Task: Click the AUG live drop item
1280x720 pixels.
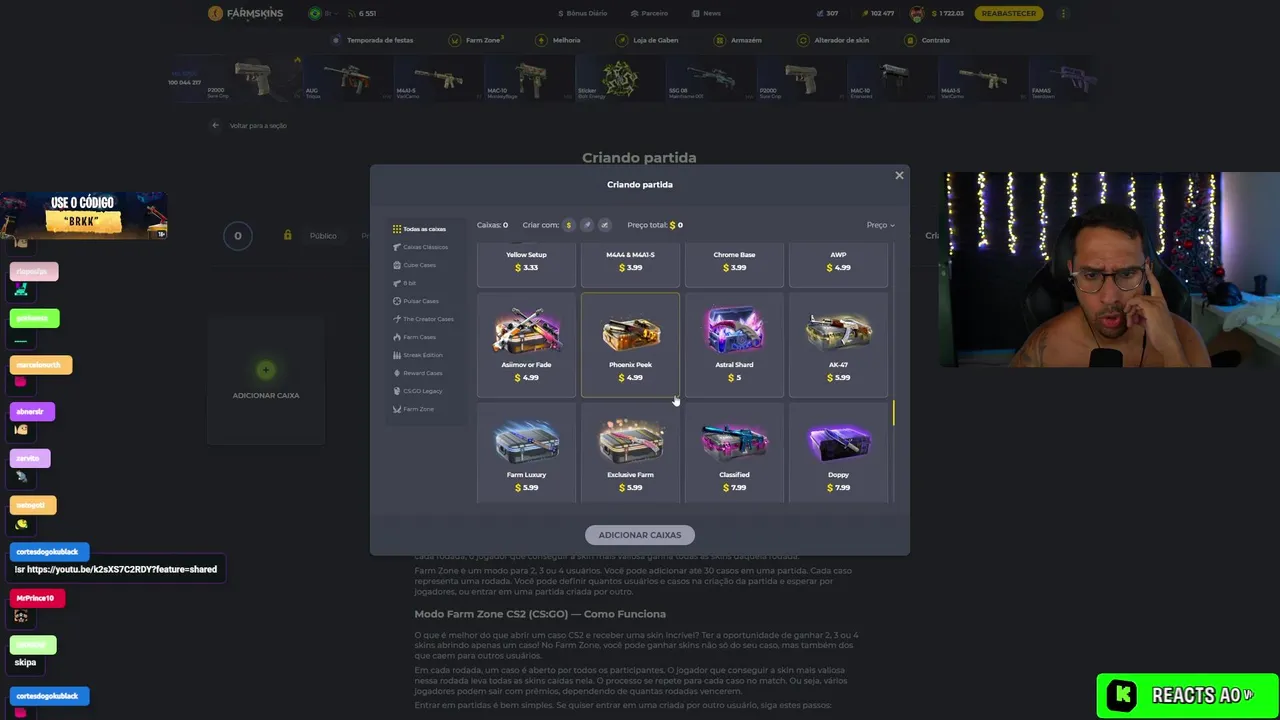Action: click(x=347, y=78)
